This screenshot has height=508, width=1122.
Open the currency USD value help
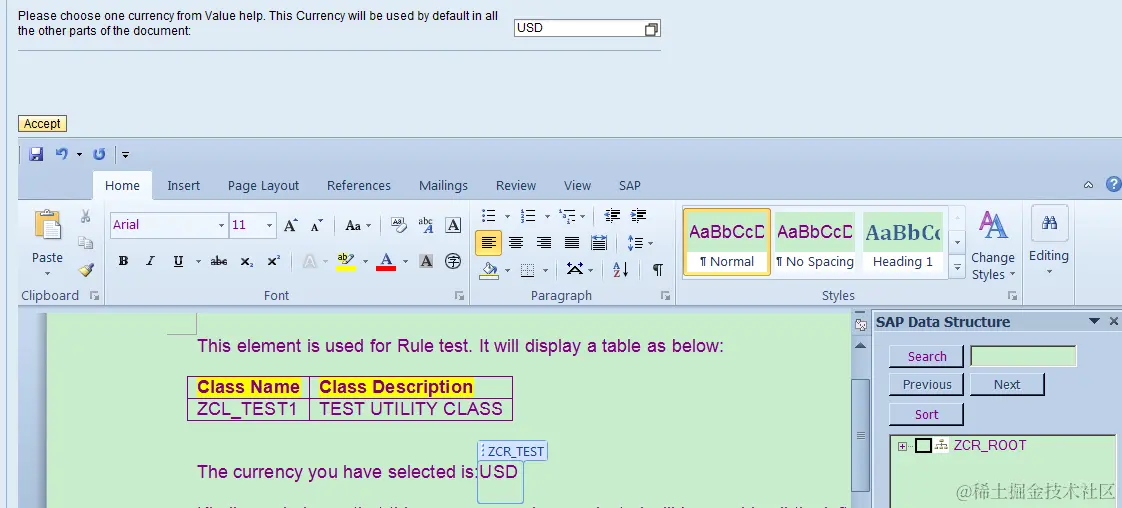(651, 29)
